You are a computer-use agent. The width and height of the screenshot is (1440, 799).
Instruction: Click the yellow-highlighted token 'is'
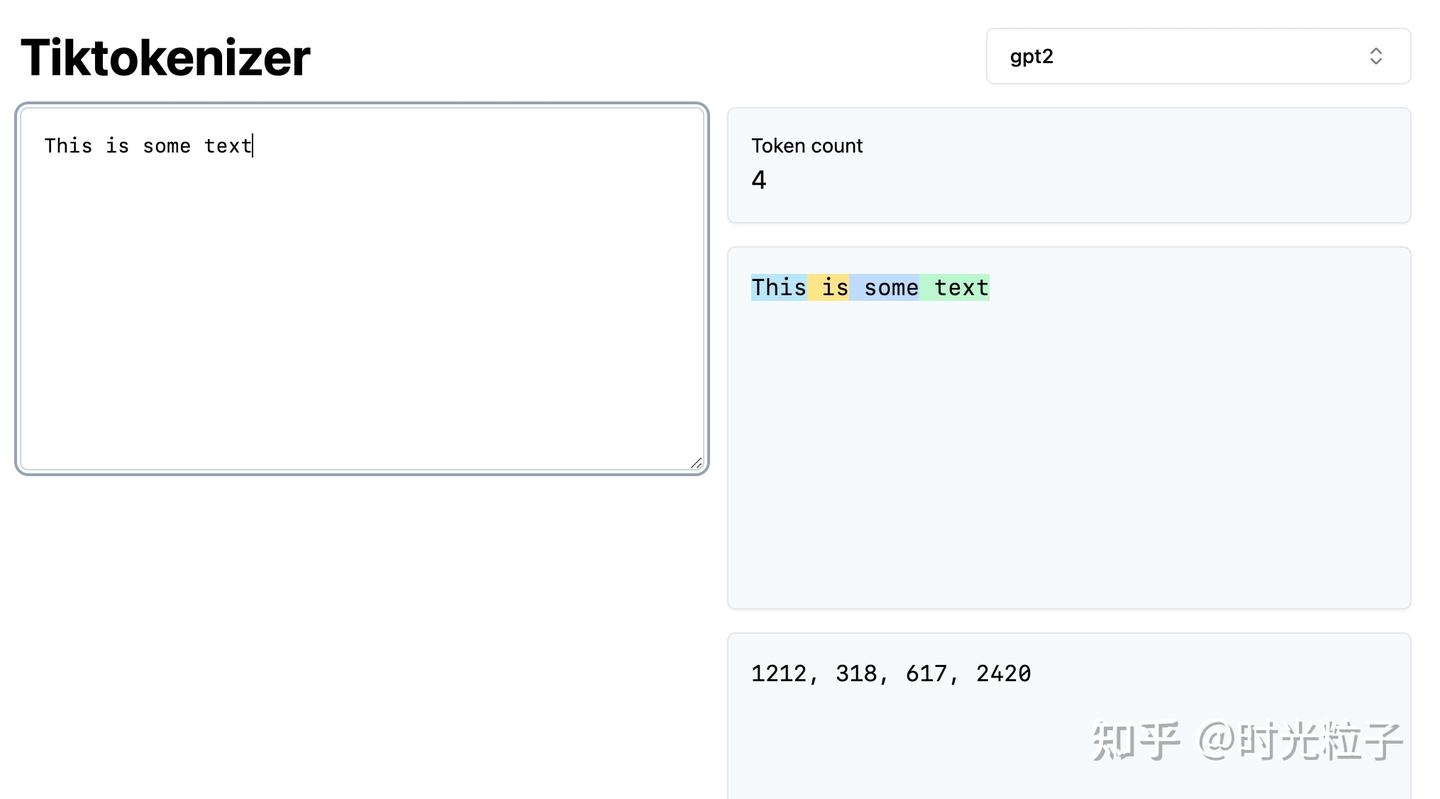[x=828, y=287]
